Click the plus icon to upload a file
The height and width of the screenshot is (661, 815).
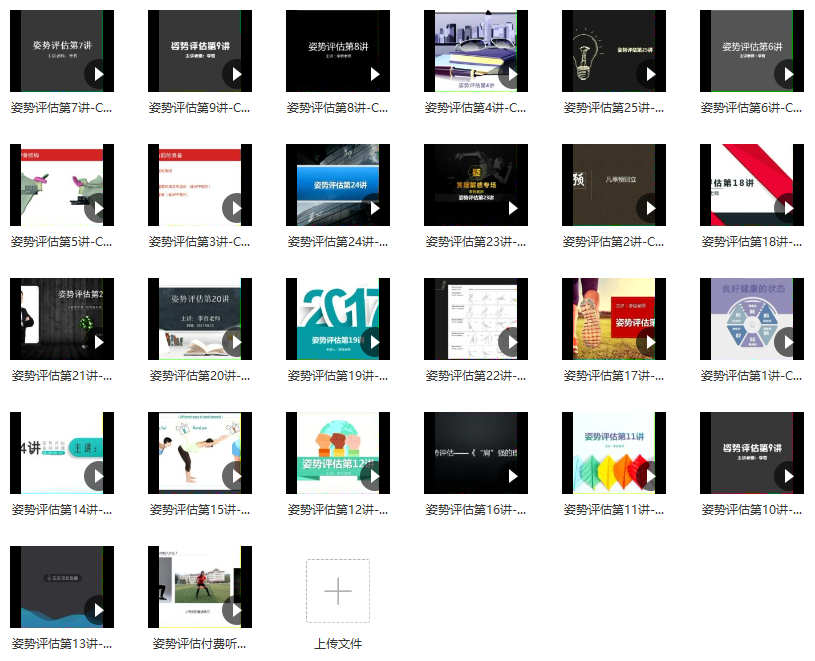pos(338,591)
